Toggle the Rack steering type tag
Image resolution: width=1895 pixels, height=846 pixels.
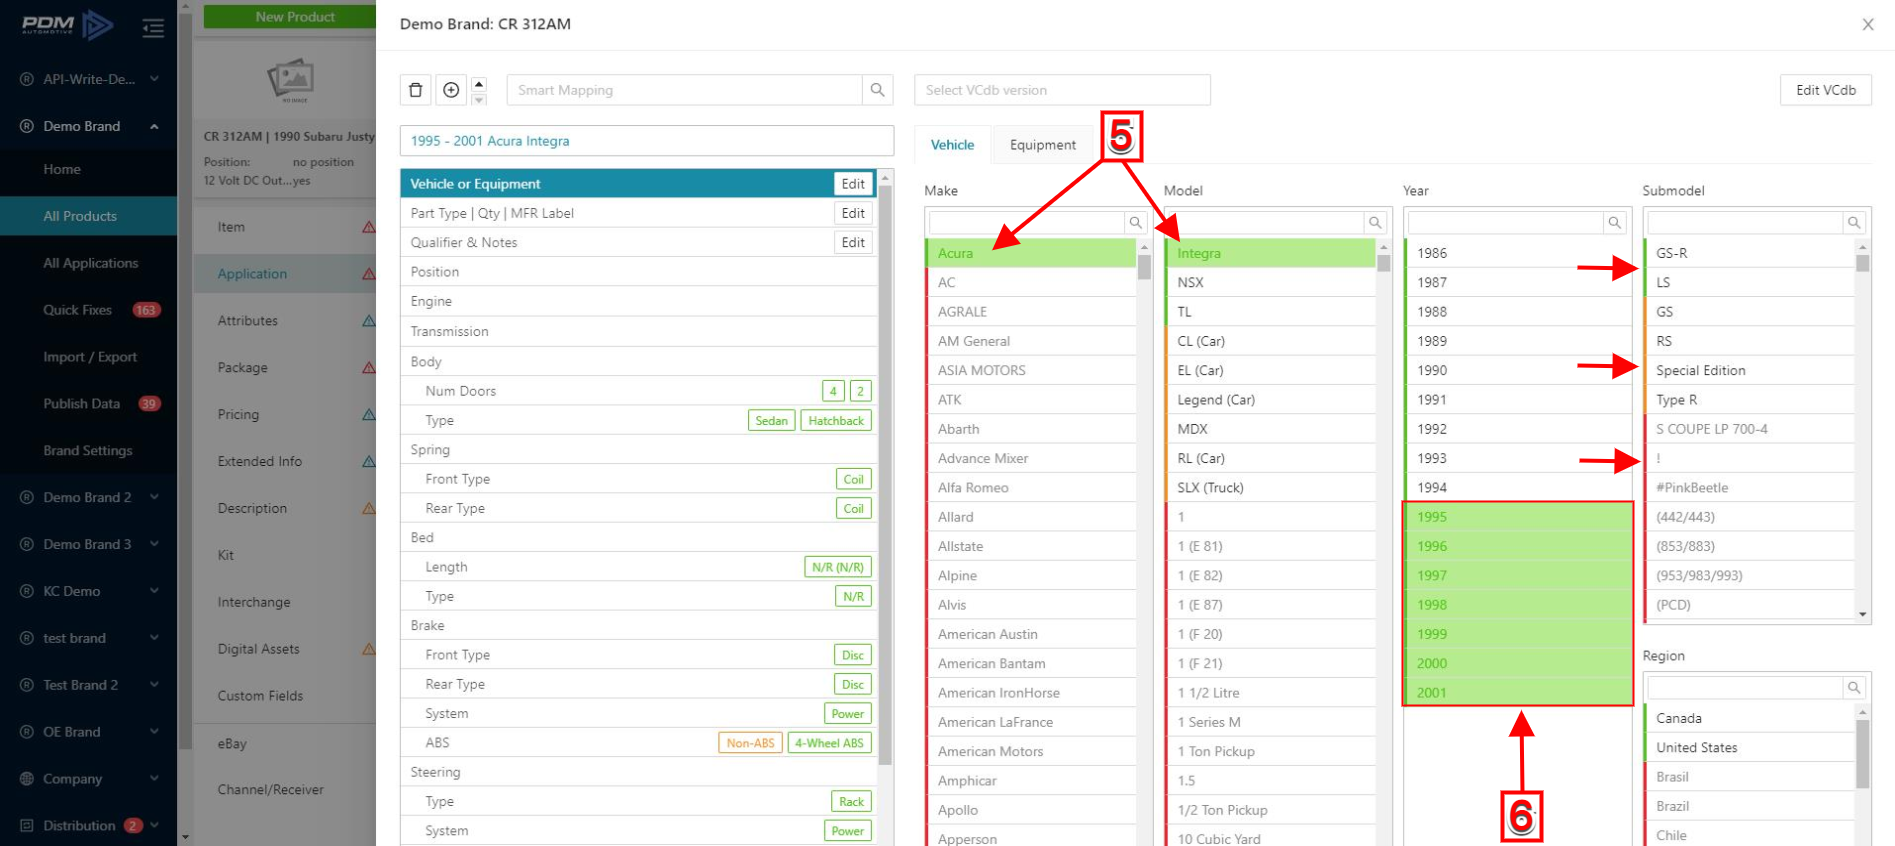pyautogui.click(x=851, y=802)
